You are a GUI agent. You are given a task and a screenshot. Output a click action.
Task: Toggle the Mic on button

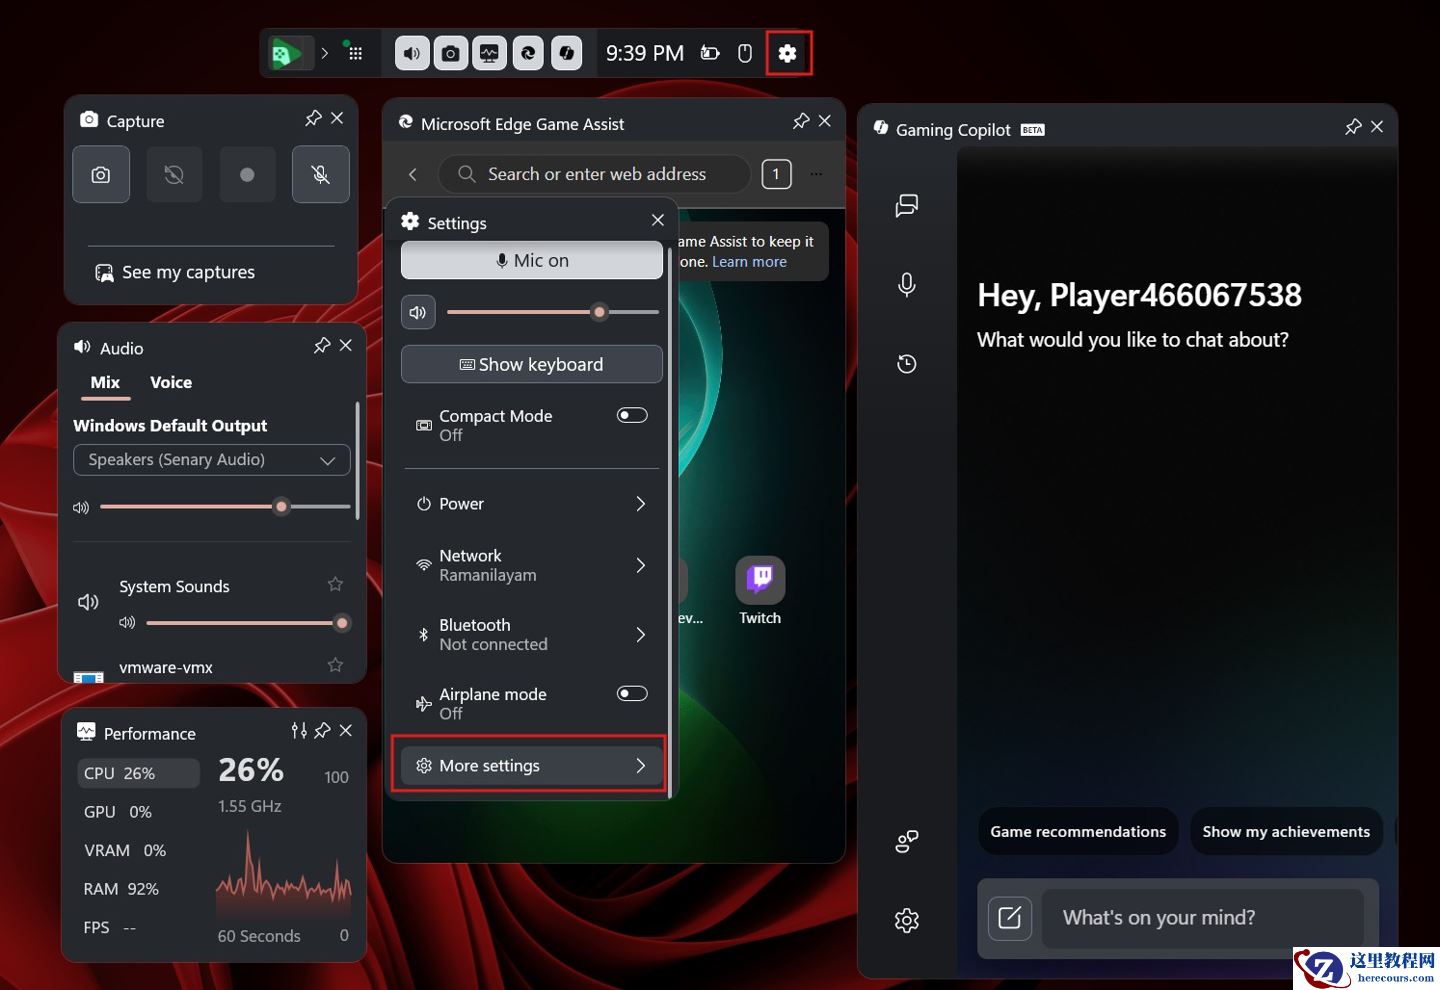532,260
